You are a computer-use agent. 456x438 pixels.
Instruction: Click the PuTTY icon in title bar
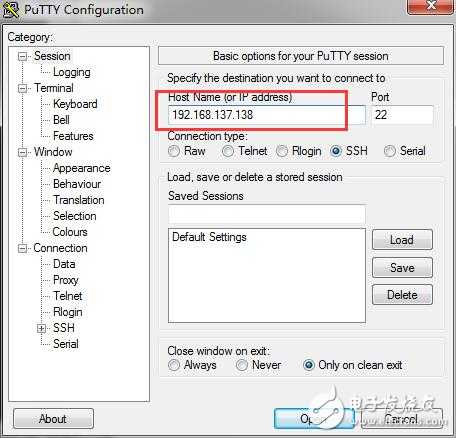(11, 9)
